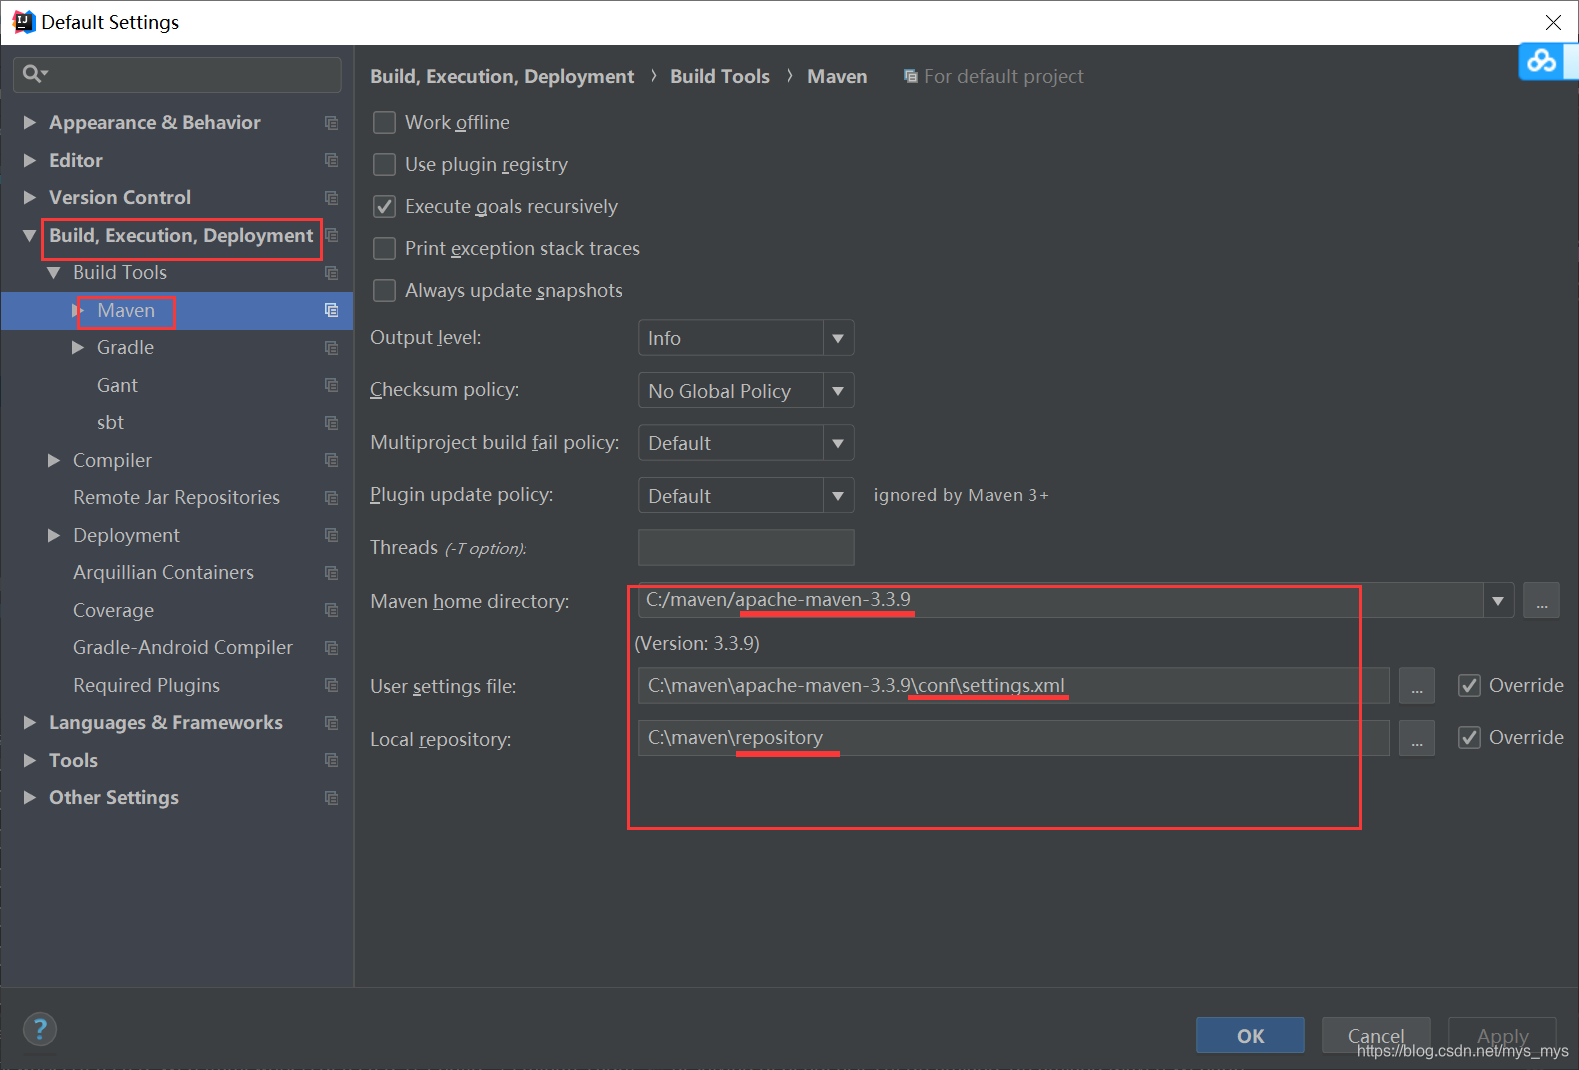The image size is (1579, 1070).
Task: Expand the Editor tree node
Action: tap(30, 160)
